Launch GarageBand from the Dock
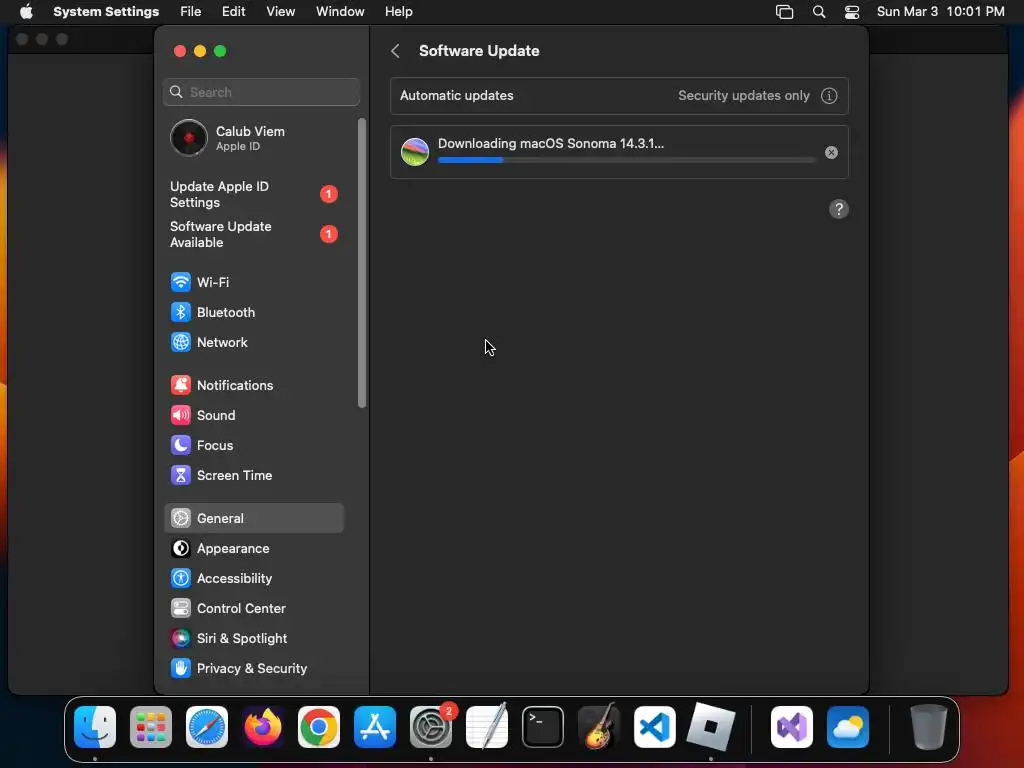1024x768 pixels. pyautogui.click(x=599, y=727)
